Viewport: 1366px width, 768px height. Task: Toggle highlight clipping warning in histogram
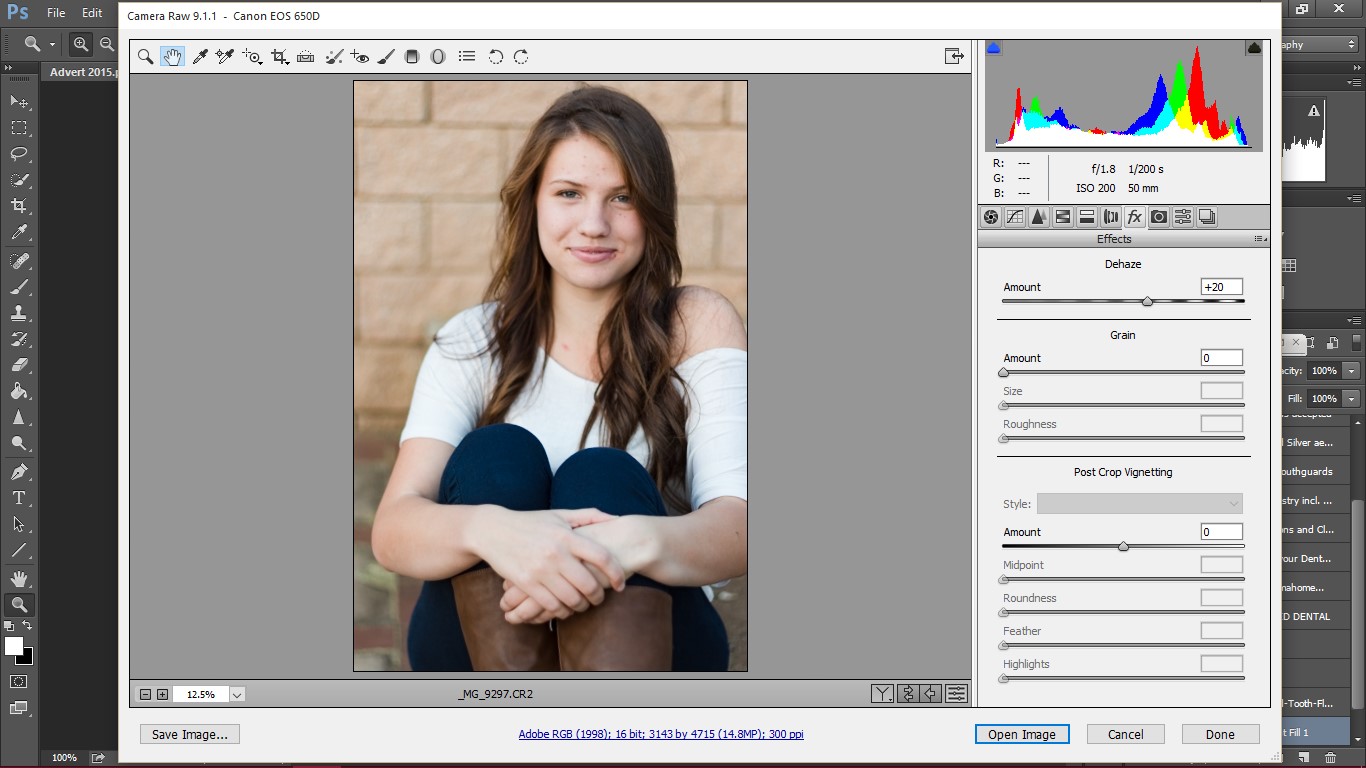click(1254, 48)
